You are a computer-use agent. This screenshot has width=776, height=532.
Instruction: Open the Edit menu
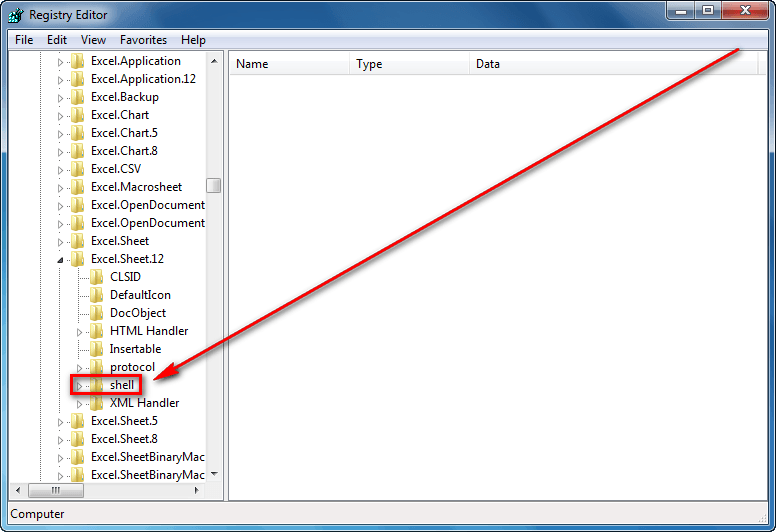coord(57,40)
